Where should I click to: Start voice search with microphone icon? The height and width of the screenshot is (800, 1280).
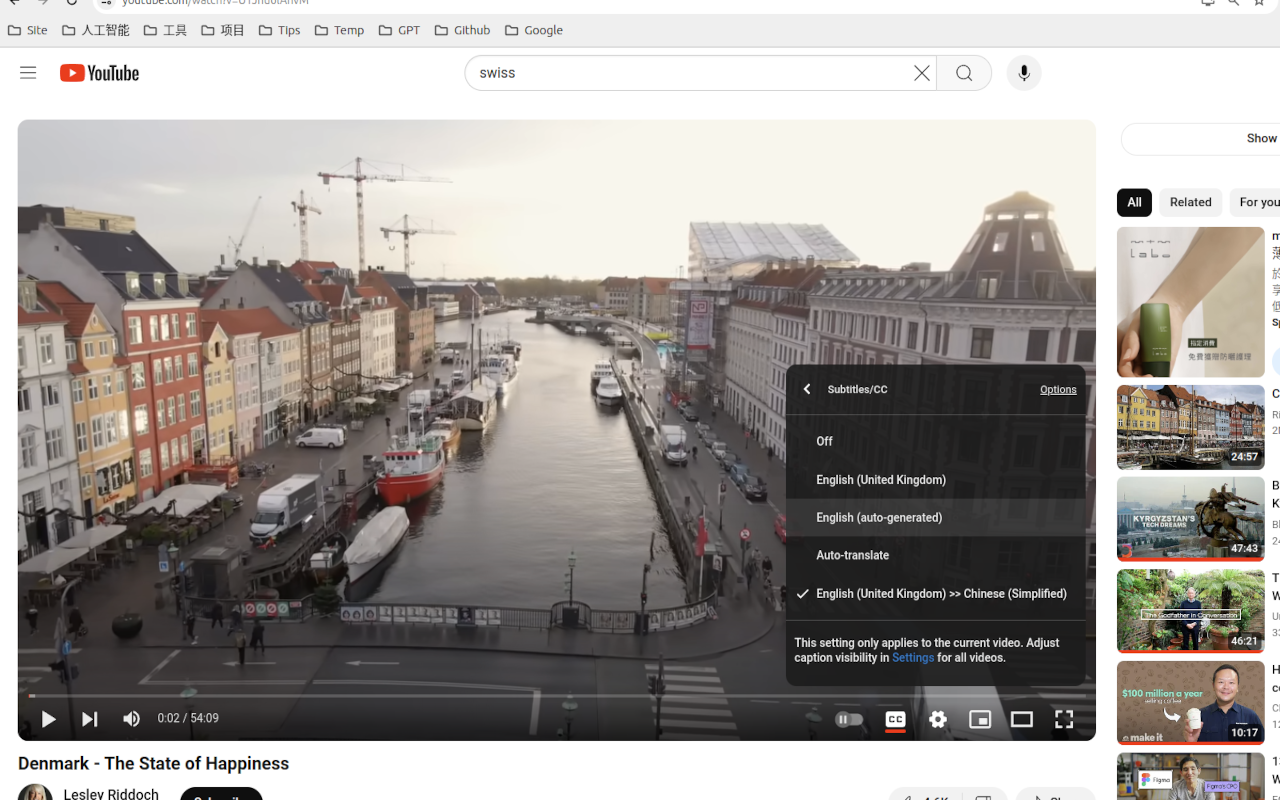click(x=1023, y=73)
